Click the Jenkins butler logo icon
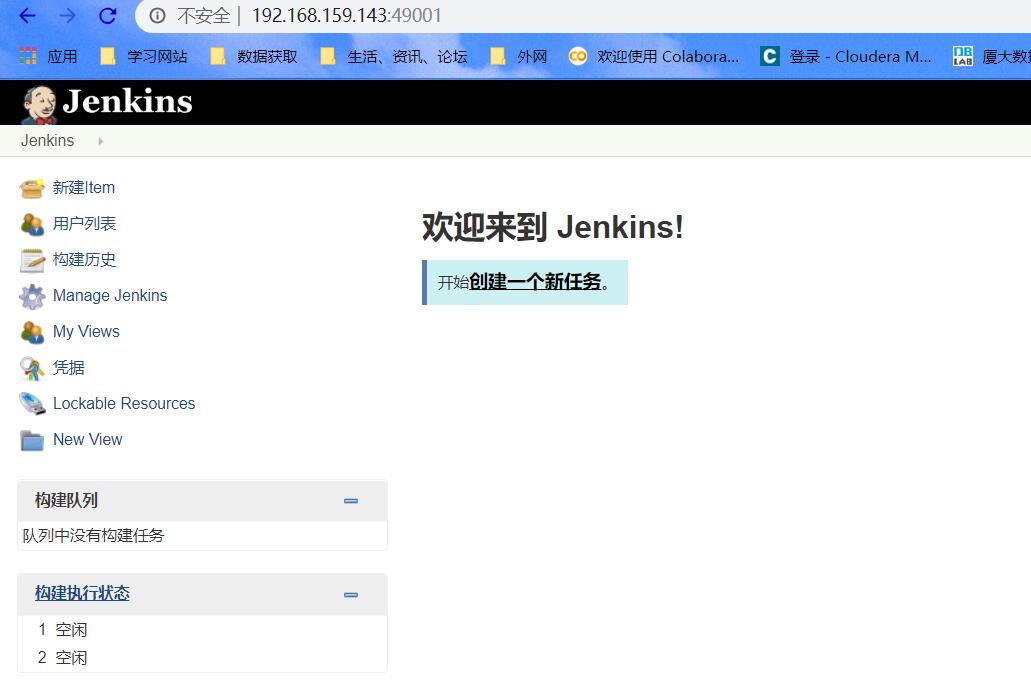This screenshot has width=1031, height=693. click(39, 104)
